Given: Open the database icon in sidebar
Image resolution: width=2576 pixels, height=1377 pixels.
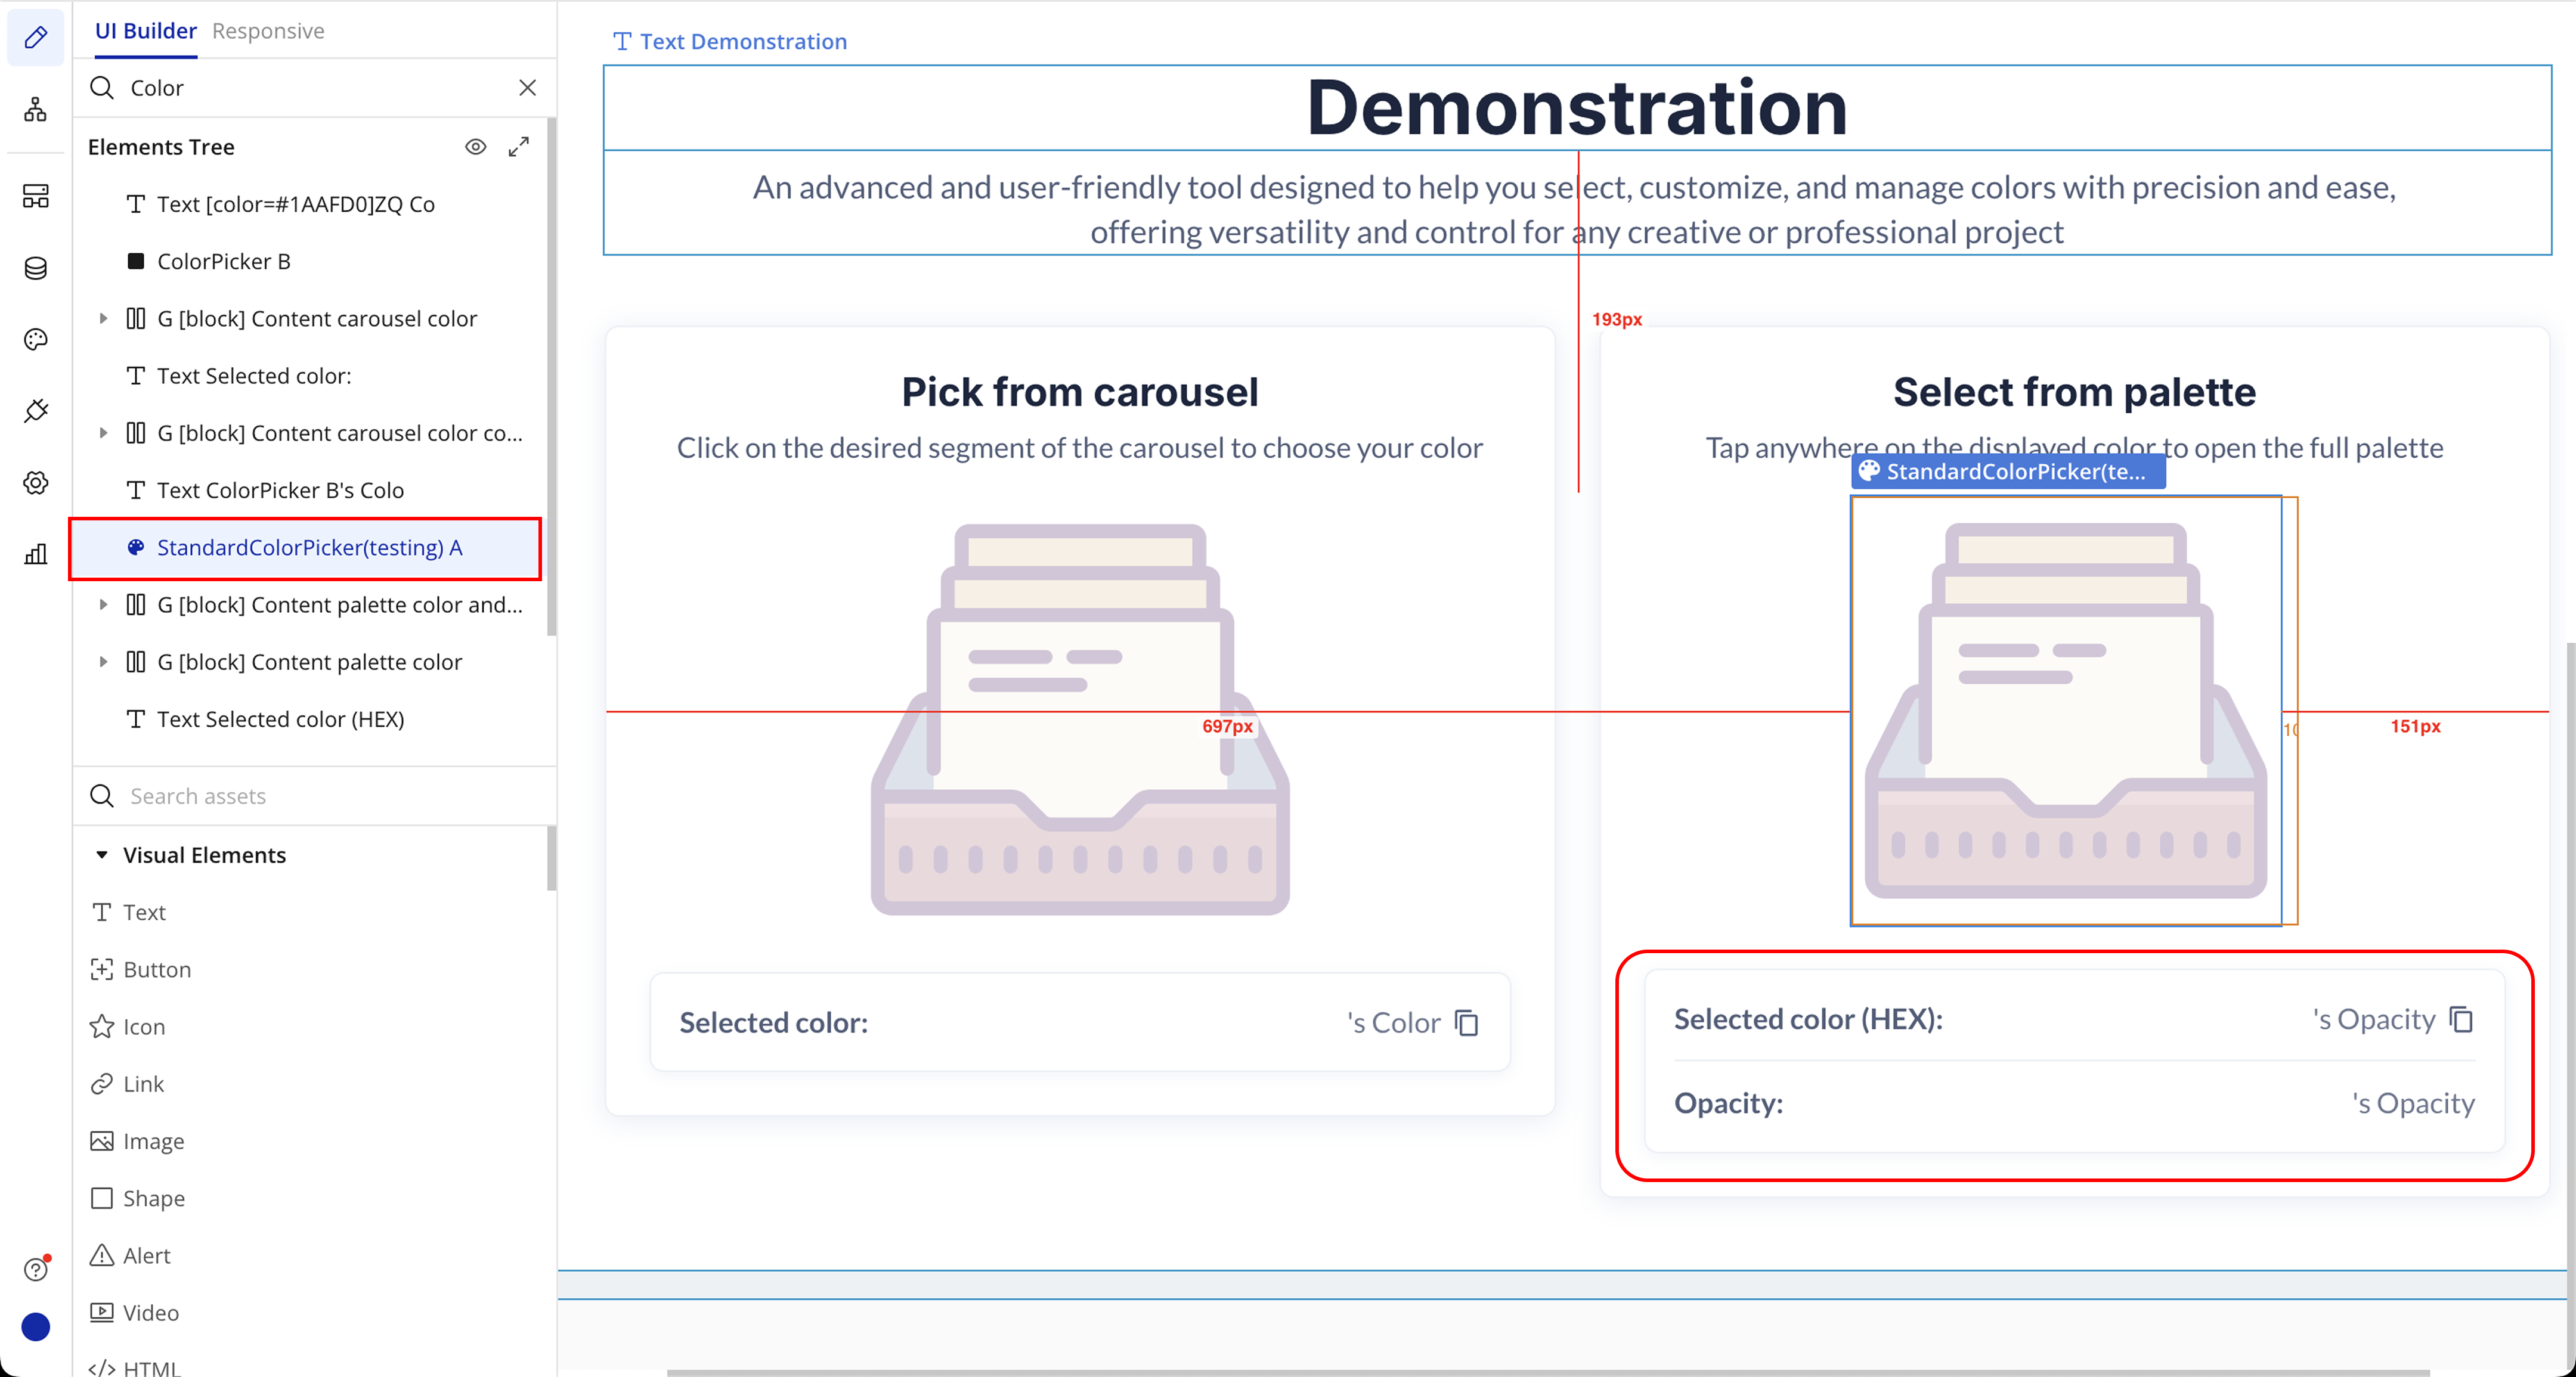Looking at the screenshot, I should (36, 268).
